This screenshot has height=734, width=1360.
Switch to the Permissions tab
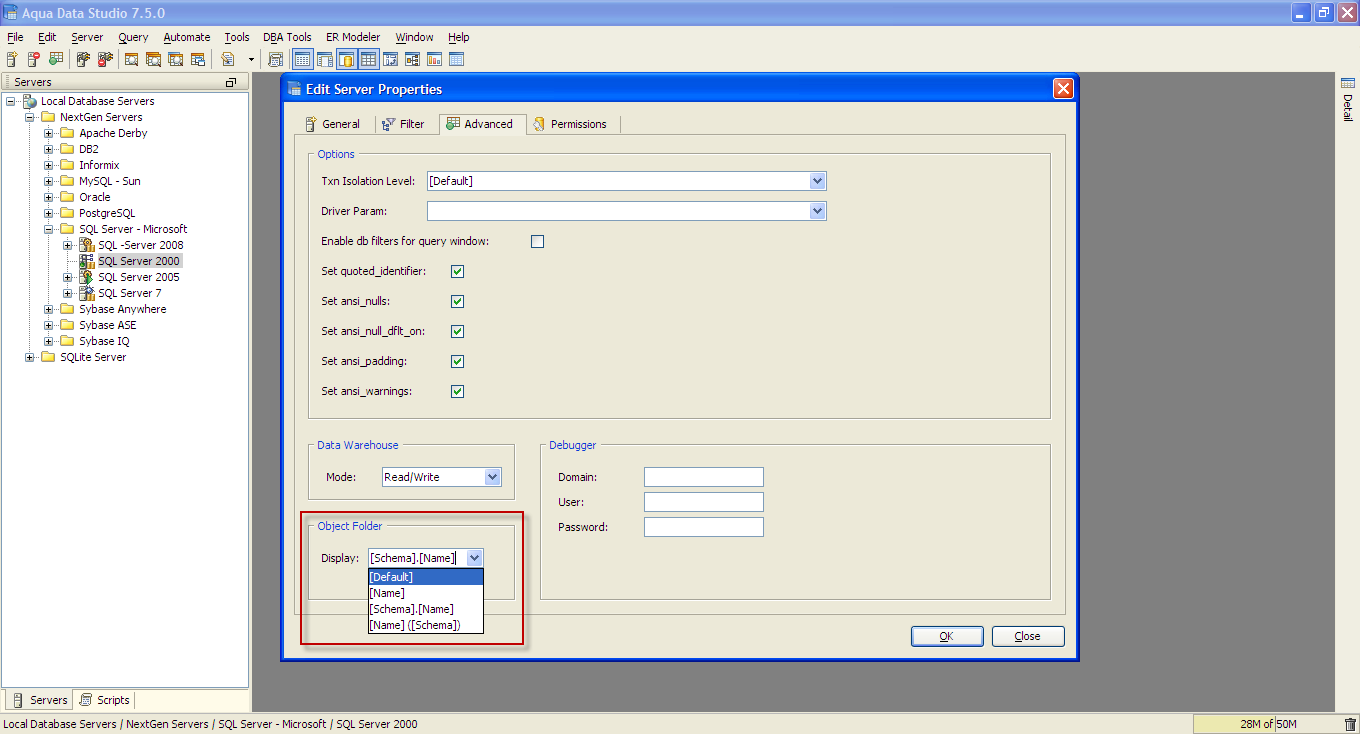pyautogui.click(x=571, y=124)
